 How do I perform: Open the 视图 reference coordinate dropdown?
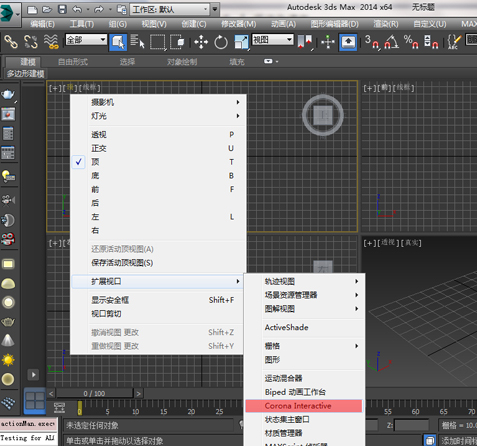273,40
